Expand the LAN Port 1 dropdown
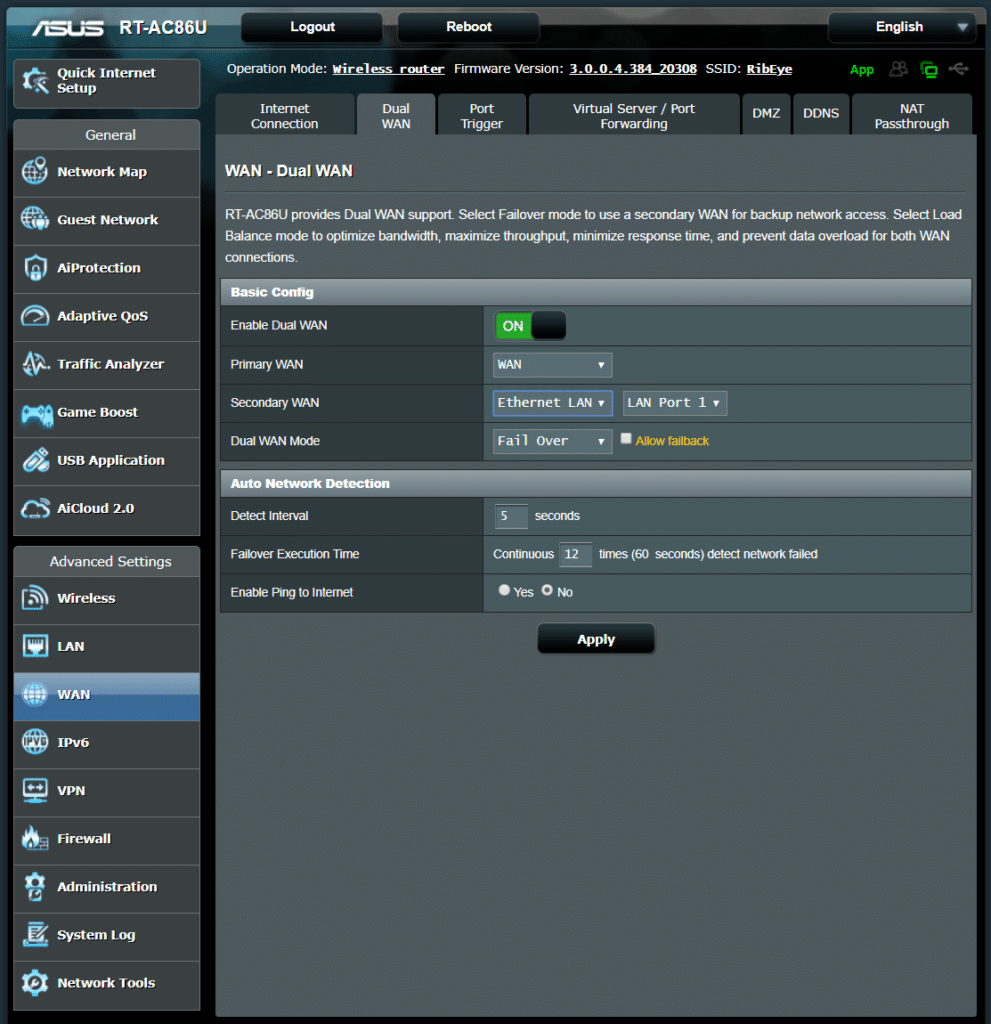The width and height of the screenshot is (991, 1024). coord(674,403)
